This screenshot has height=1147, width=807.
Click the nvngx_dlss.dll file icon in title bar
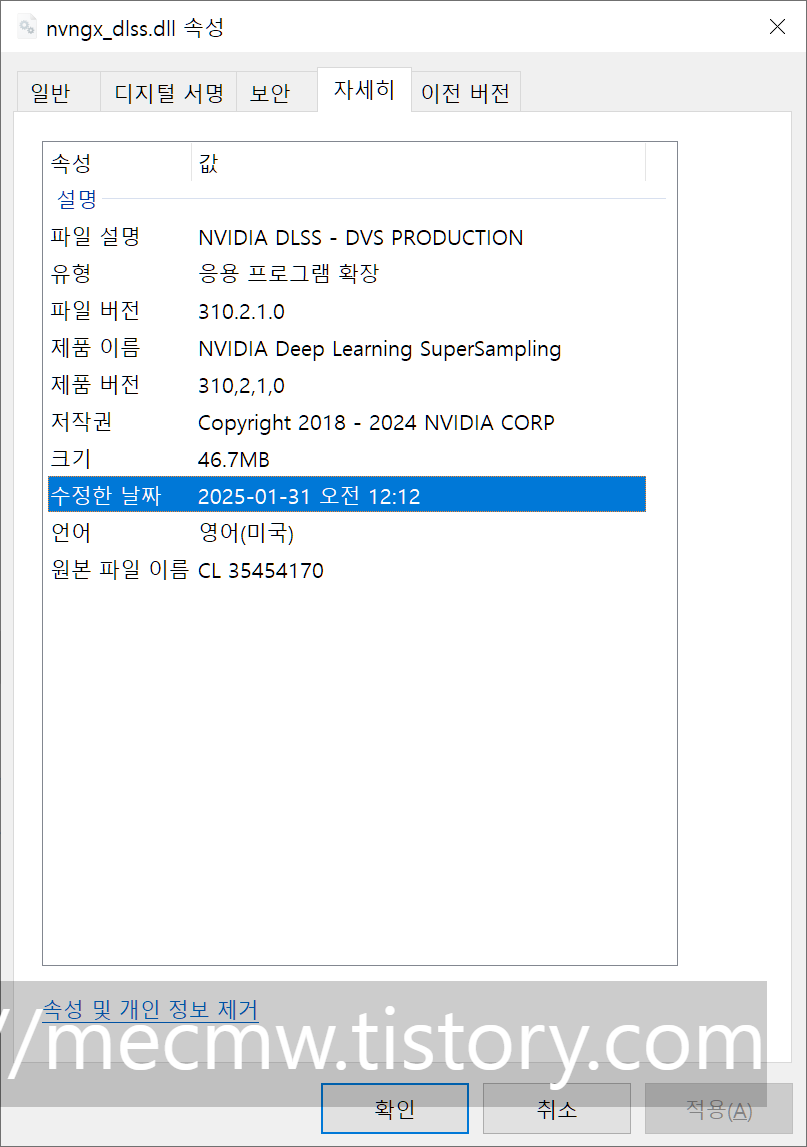point(27,27)
